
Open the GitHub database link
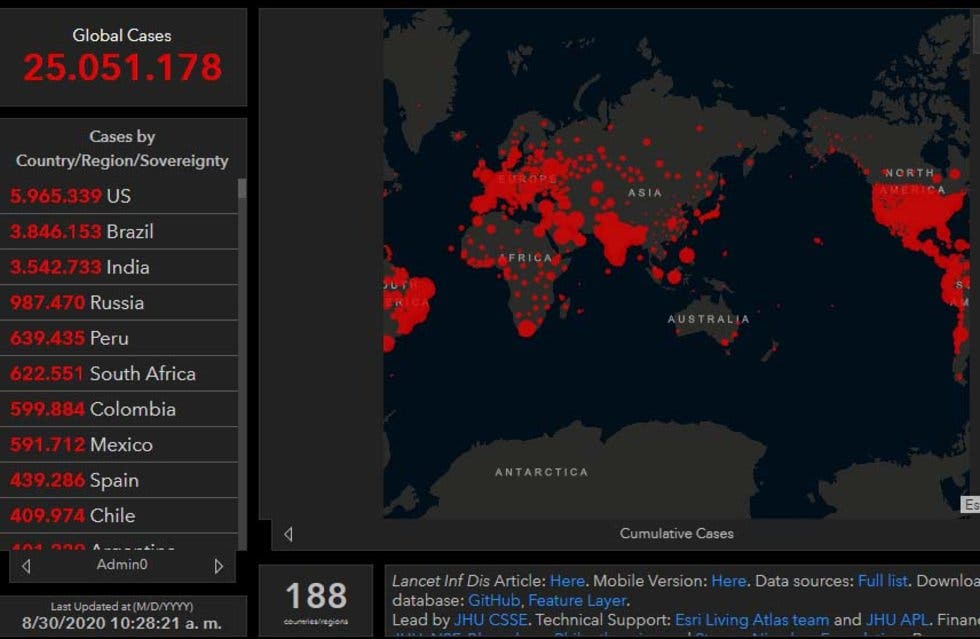pos(494,600)
